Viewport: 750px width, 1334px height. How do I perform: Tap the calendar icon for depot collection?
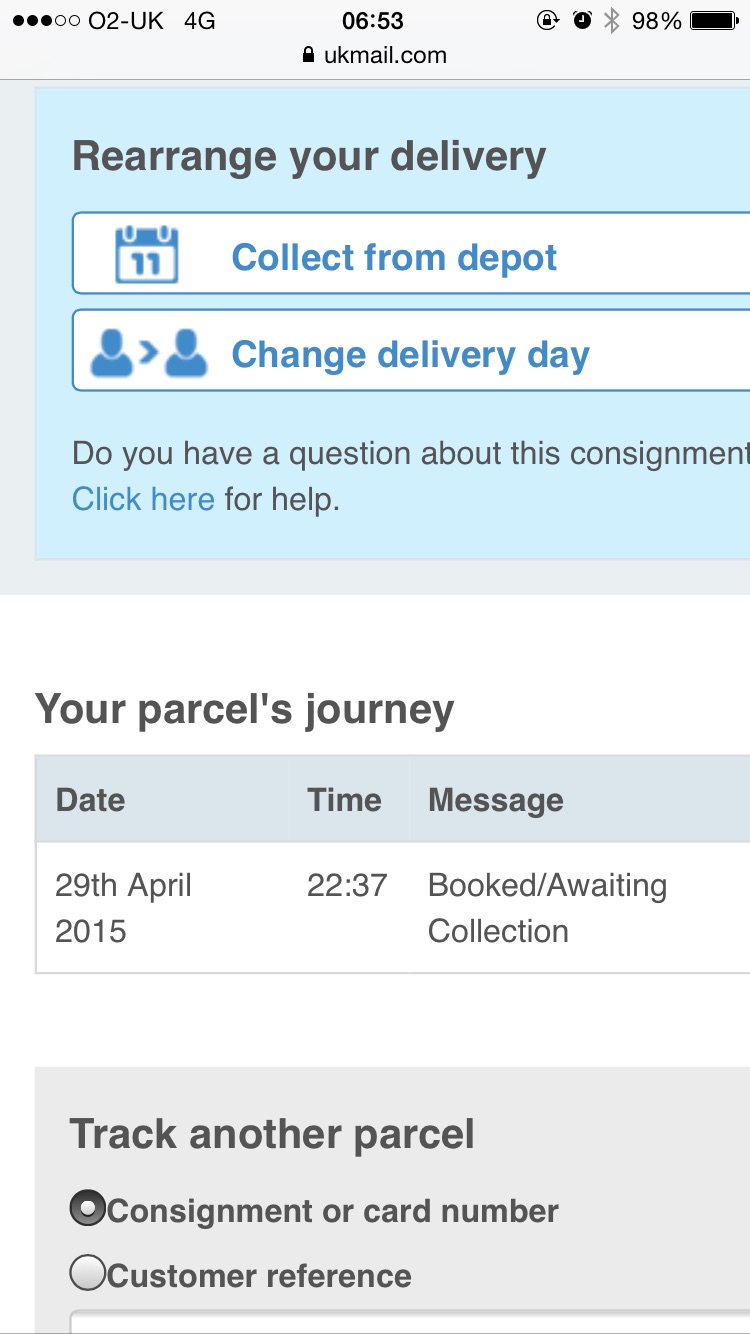[x=147, y=255]
